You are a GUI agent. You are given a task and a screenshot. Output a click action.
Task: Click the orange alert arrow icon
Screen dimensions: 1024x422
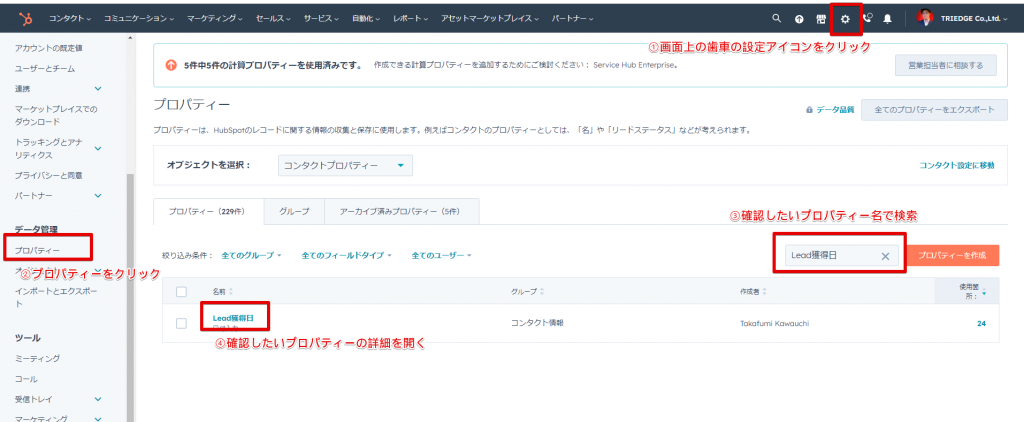click(x=170, y=65)
